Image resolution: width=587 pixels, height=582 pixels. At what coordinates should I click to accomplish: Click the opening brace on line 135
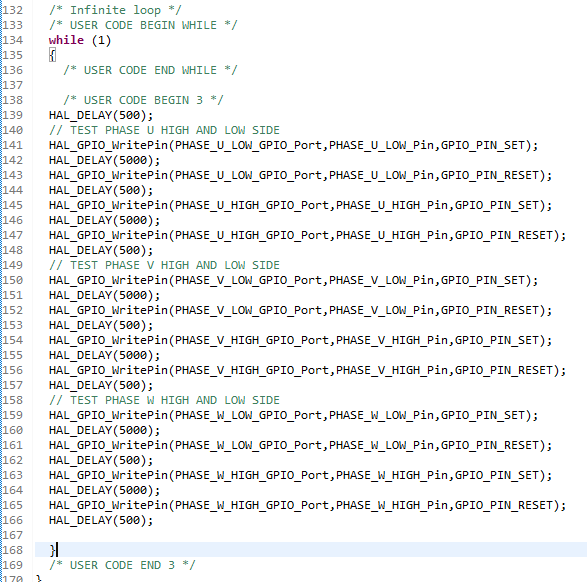[x=52, y=55]
